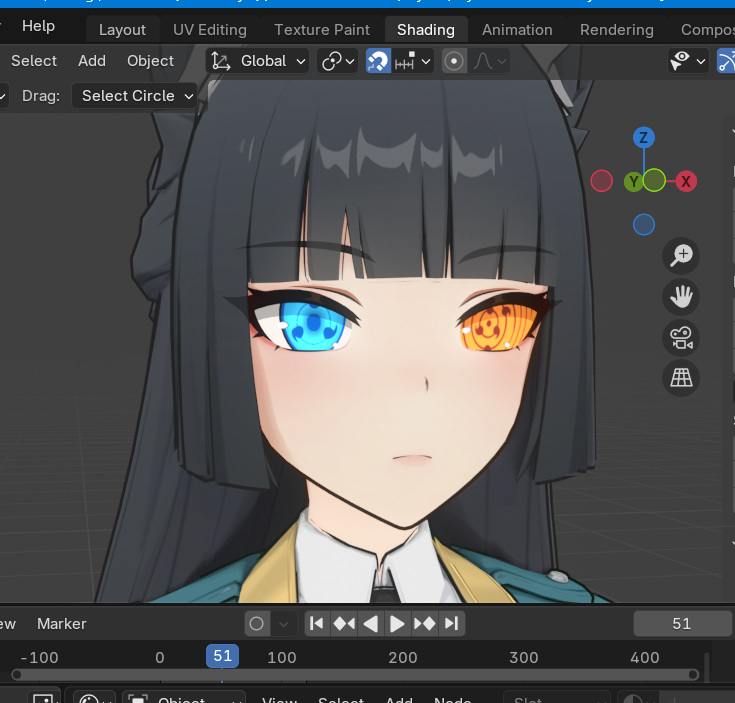Screen dimensions: 735x703
Task: Click the unlabeled green negative Y gizmo circle
Action: click(x=654, y=180)
